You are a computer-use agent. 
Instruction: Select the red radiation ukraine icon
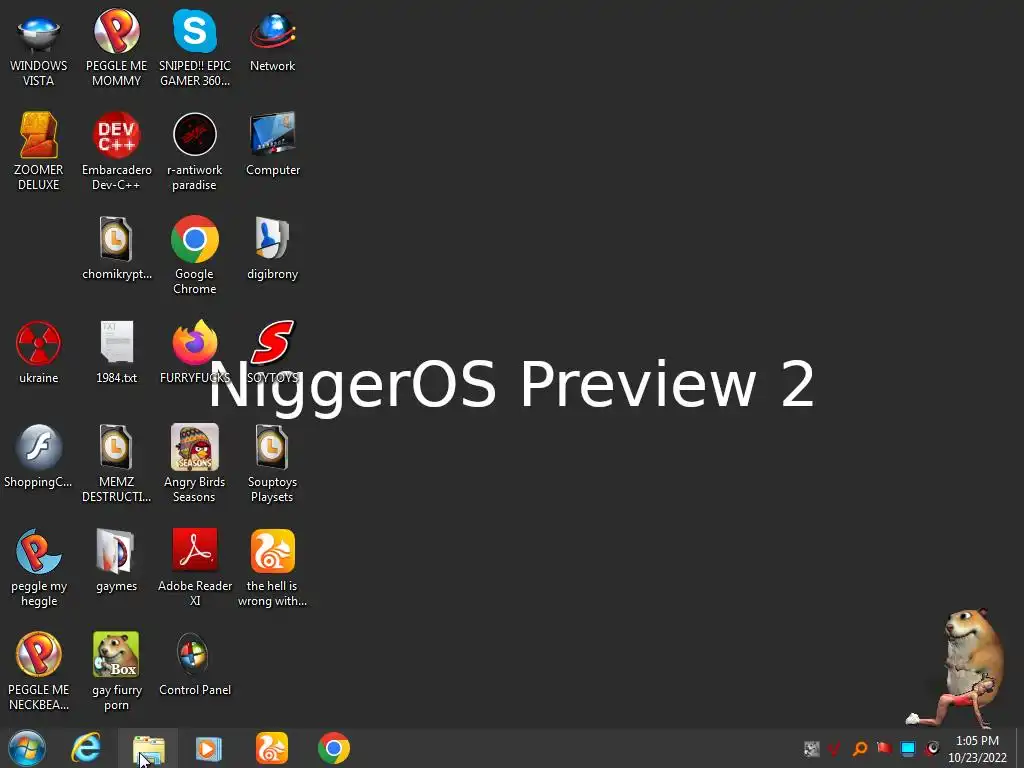(39, 353)
